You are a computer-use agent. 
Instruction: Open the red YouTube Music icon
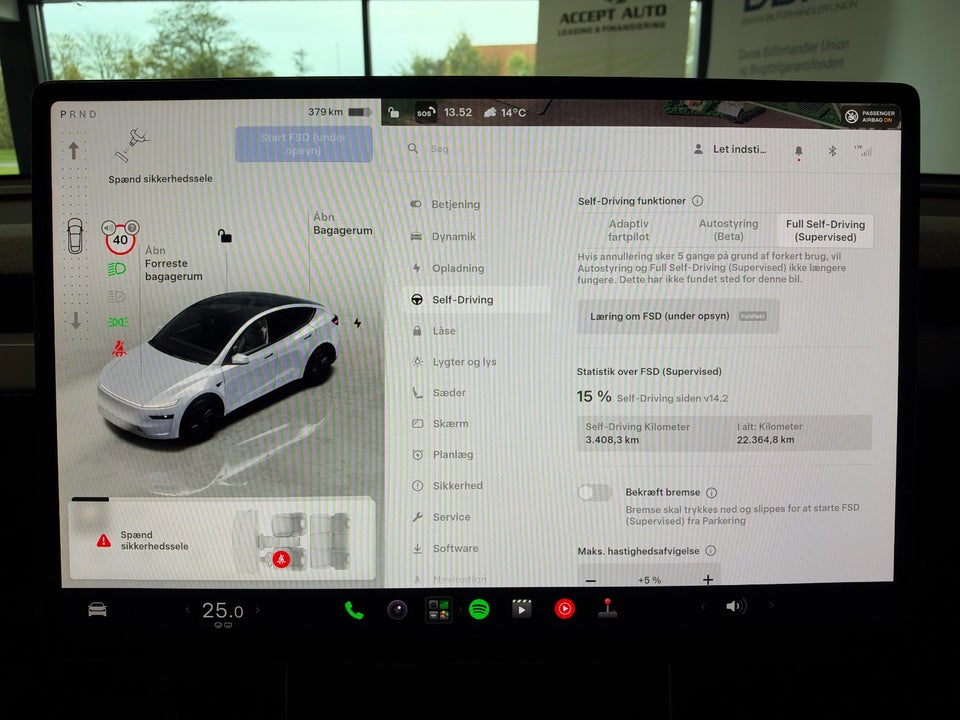click(x=564, y=609)
